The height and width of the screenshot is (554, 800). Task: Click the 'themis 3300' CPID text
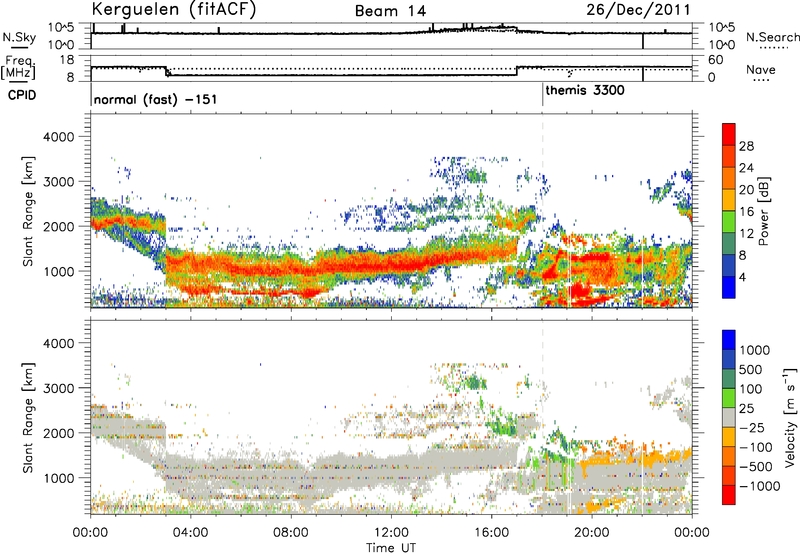(x=585, y=90)
